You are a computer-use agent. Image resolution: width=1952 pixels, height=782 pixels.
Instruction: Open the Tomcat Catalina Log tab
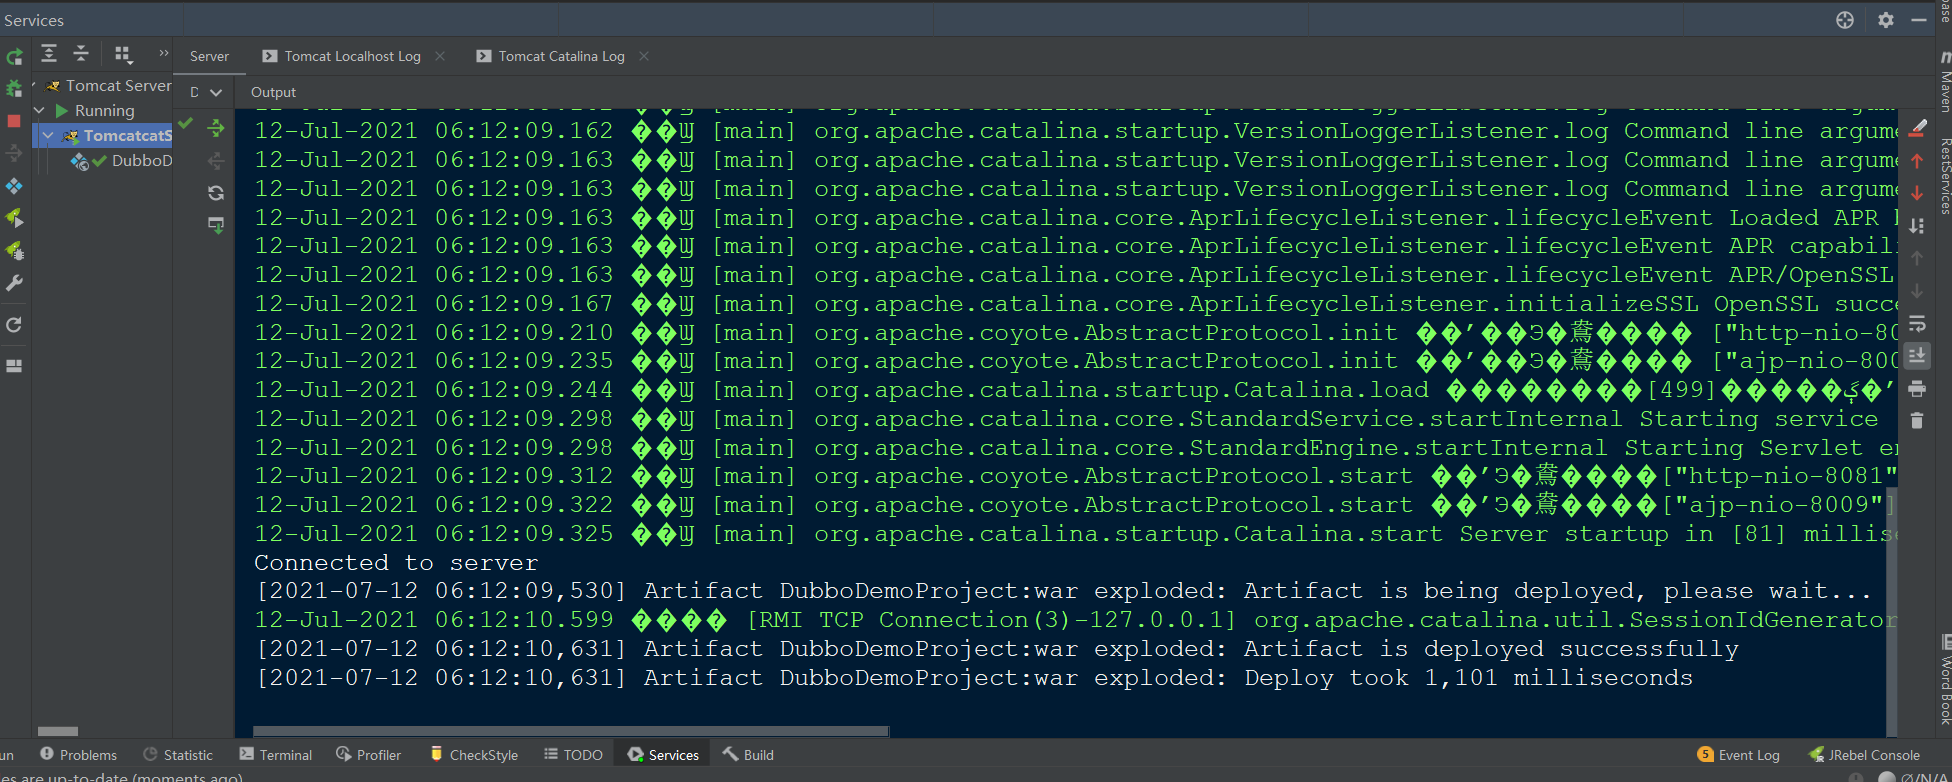point(552,56)
